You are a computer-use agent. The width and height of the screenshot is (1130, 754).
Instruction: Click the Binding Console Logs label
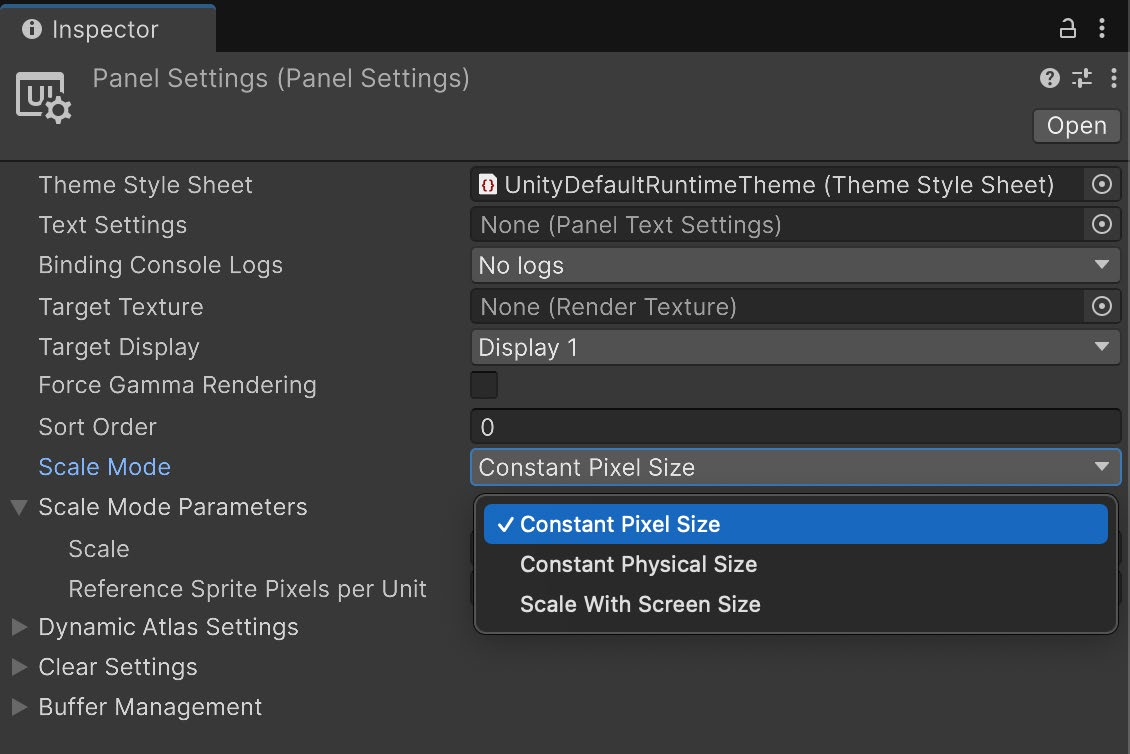coord(161,265)
